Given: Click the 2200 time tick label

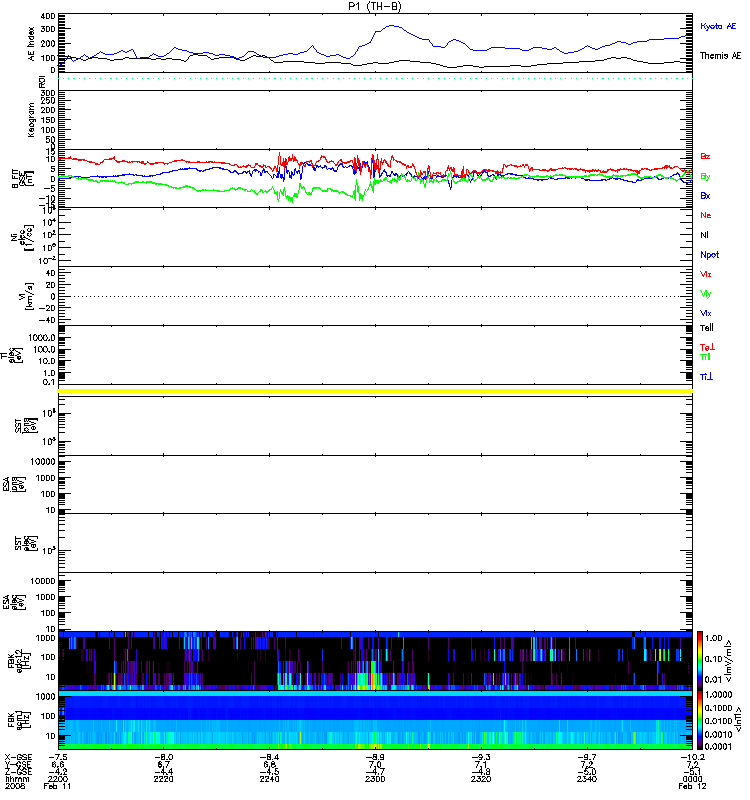Looking at the screenshot, I should click(57, 779).
